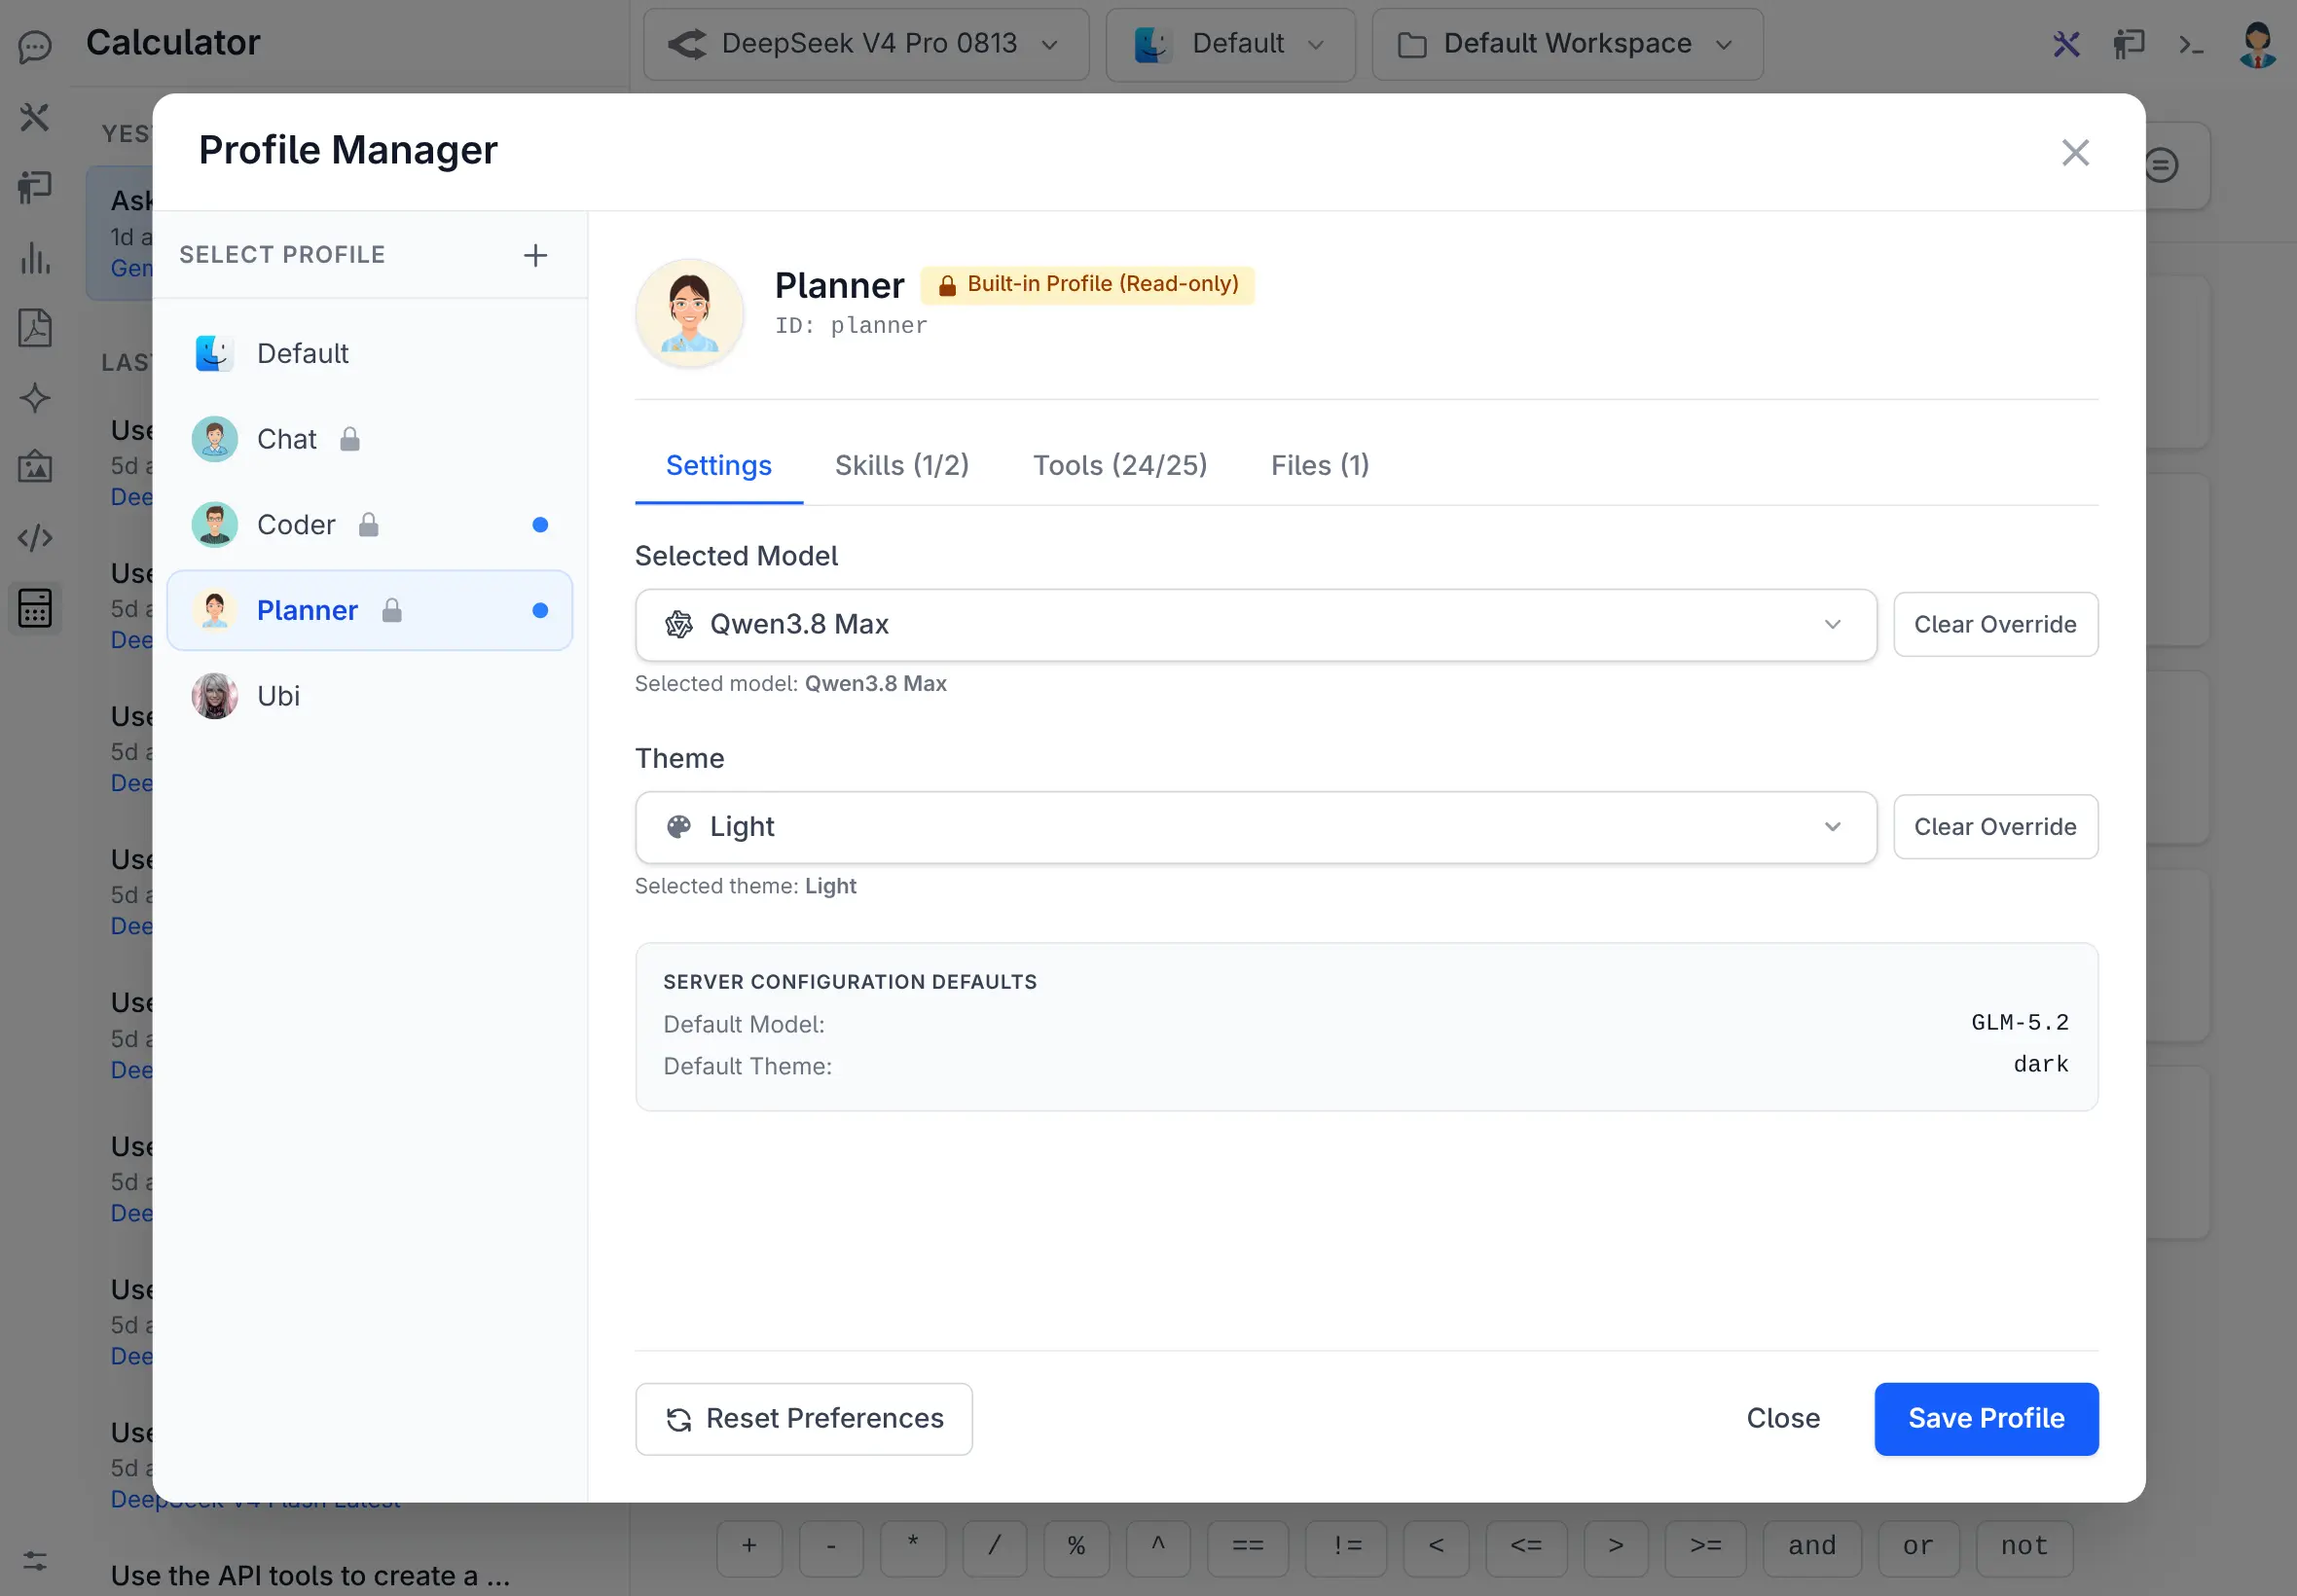Click the model logo icon beside Qwen3.8 Max
The width and height of the screenshot is (2297, 1596).
tap(679, 624)
